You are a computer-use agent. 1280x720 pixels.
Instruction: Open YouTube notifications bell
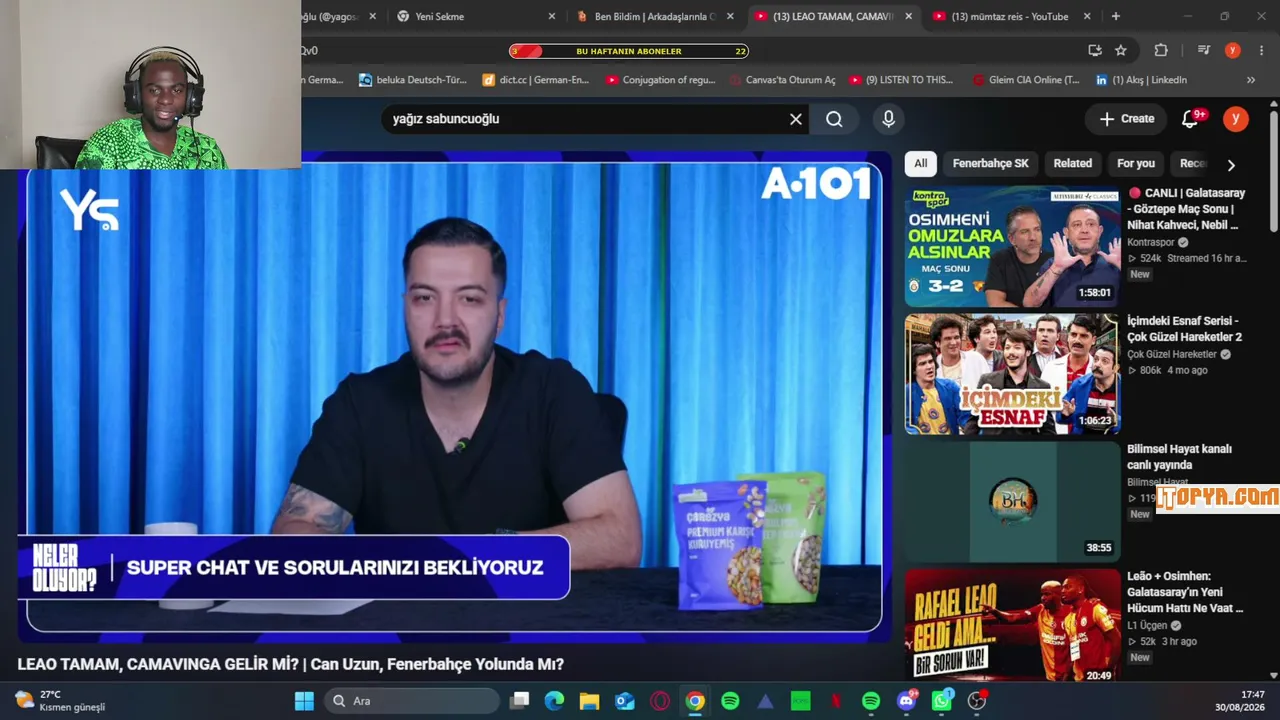(x=1190, y=119)
